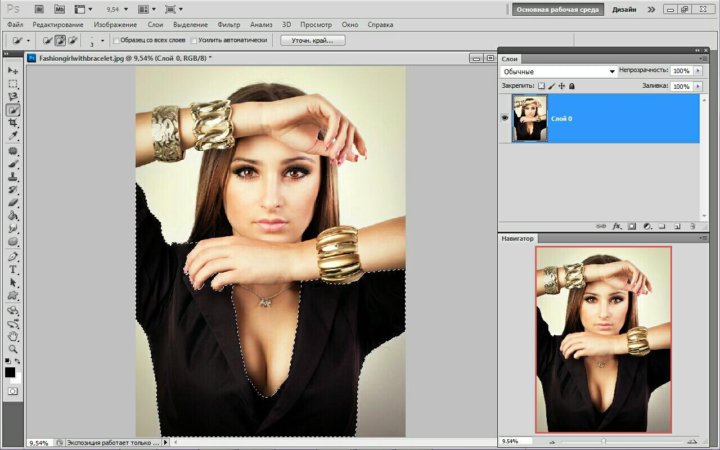The width and height of the screenshot is (720, 450).
Task: Toggle lock all padlock icon
Action: click(572, 86)
